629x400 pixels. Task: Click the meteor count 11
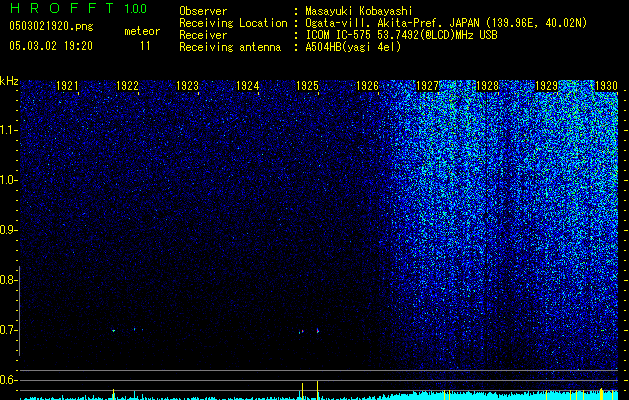pyautogui.click(x=145, y=46)
